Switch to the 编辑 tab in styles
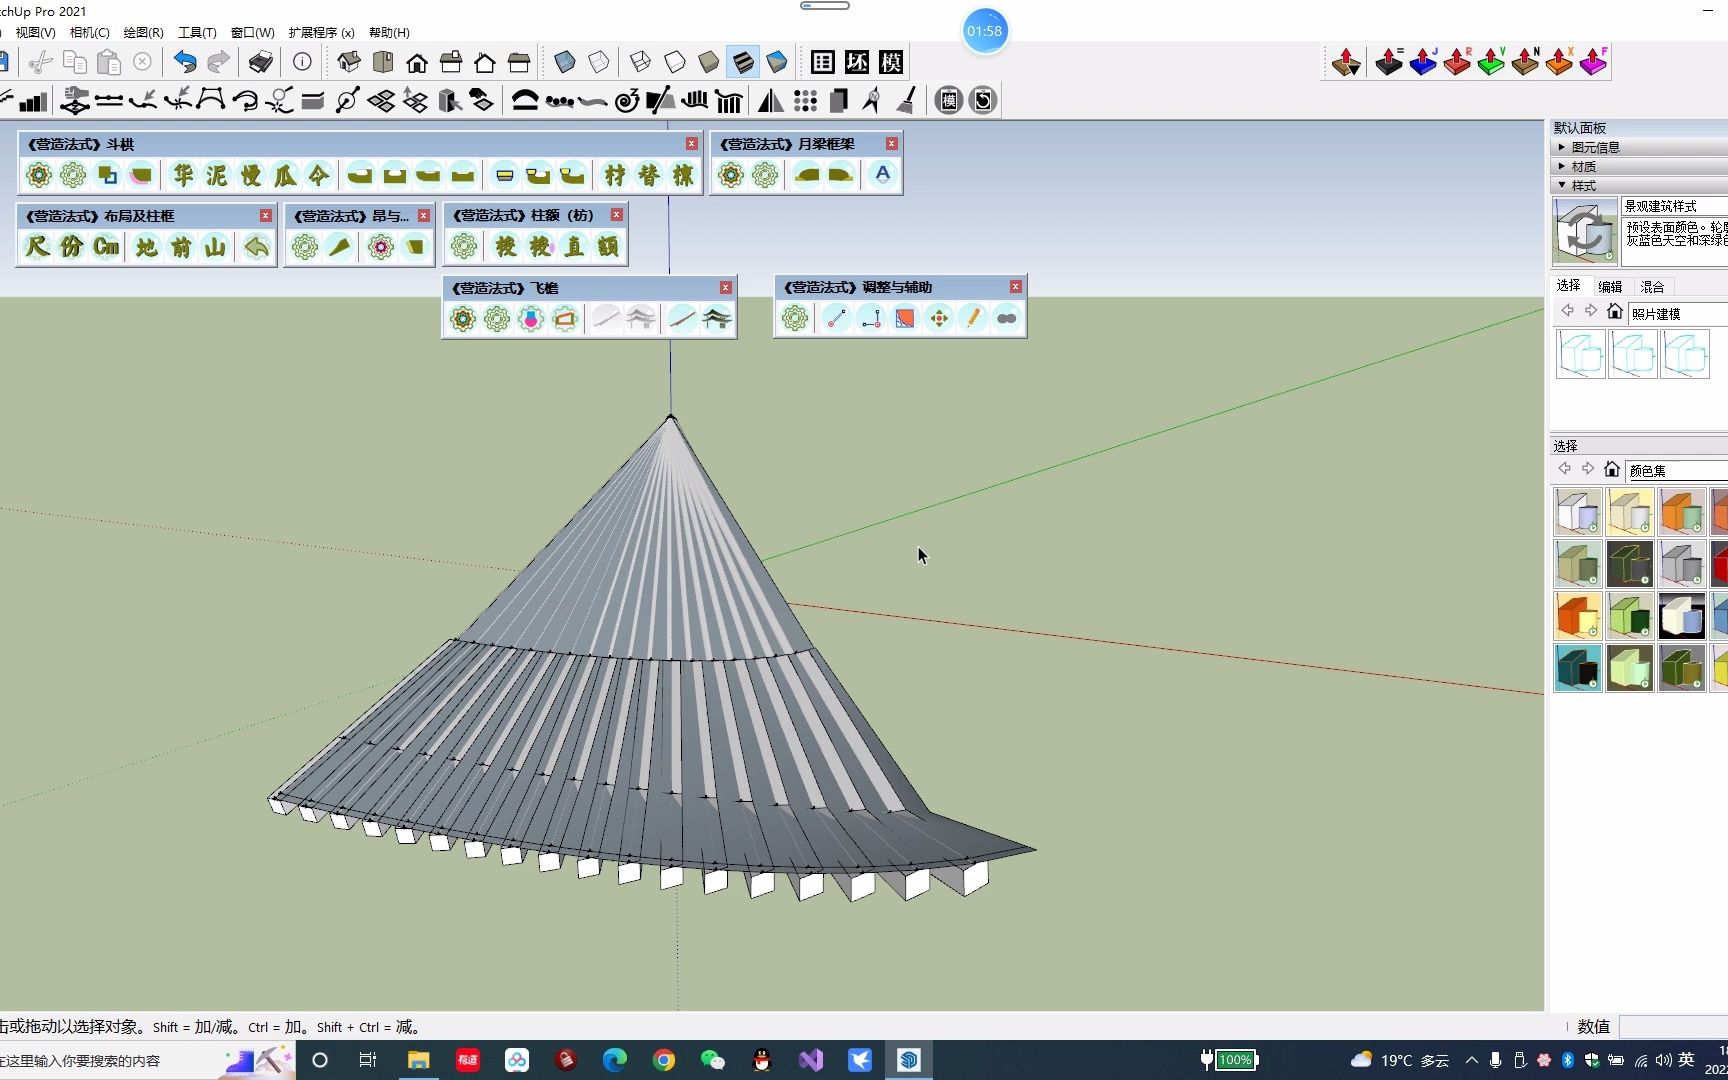Image resolution: width=1728 pixels, height=1080 pixels. [x=1610, y=287]
